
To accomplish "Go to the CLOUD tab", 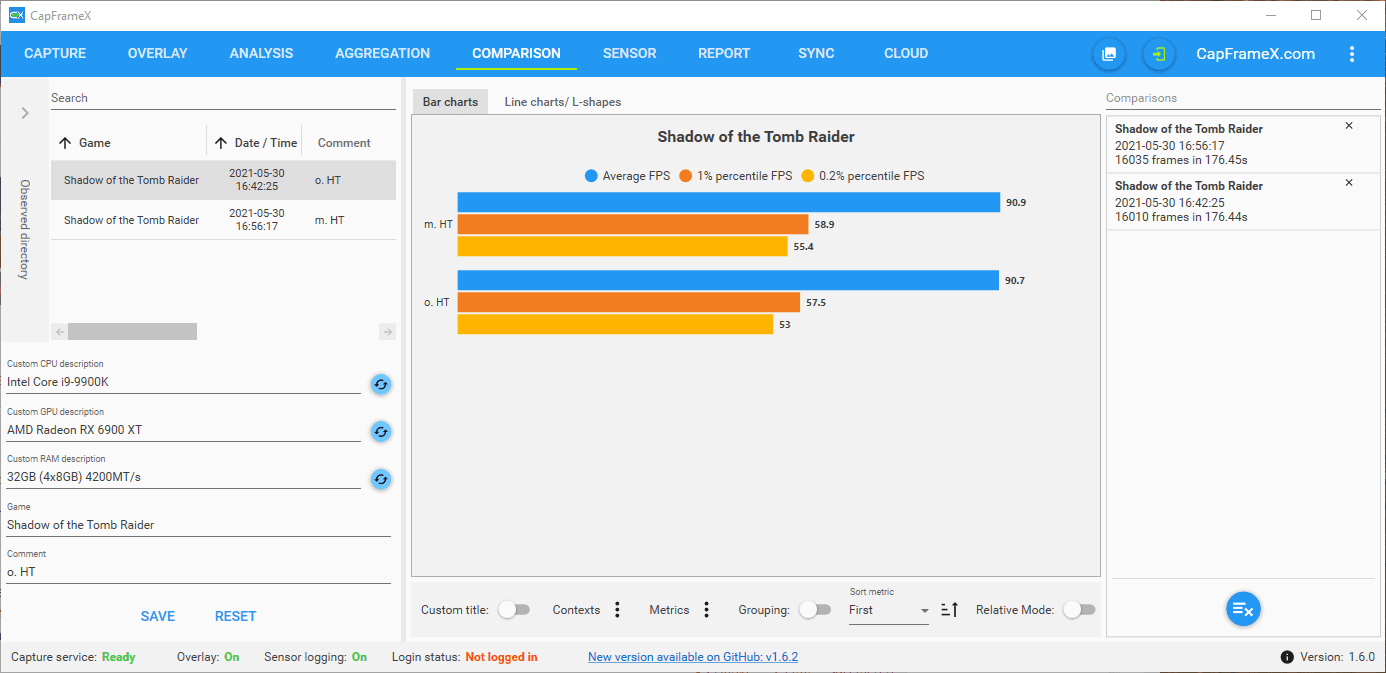I will [x=906, y=54].
